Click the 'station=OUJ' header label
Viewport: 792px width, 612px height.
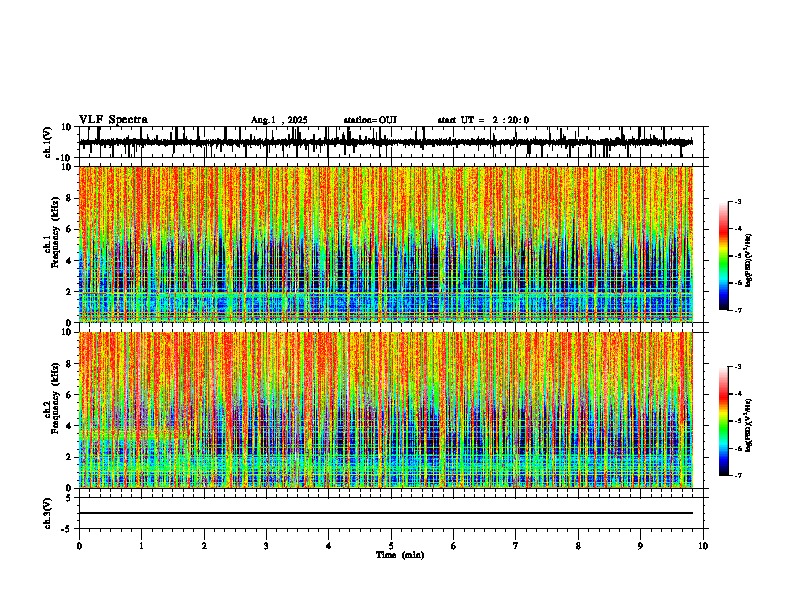pyautogui.click(x=370, y=120)
